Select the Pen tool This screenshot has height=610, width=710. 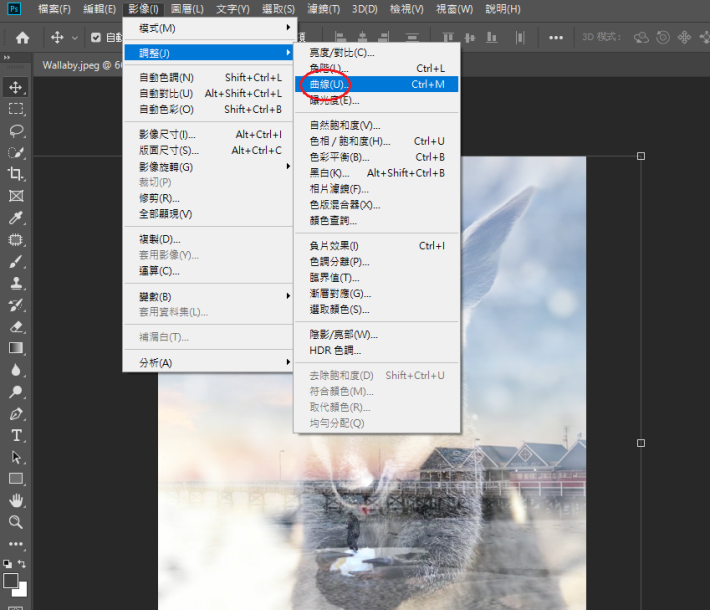[16, 413]
